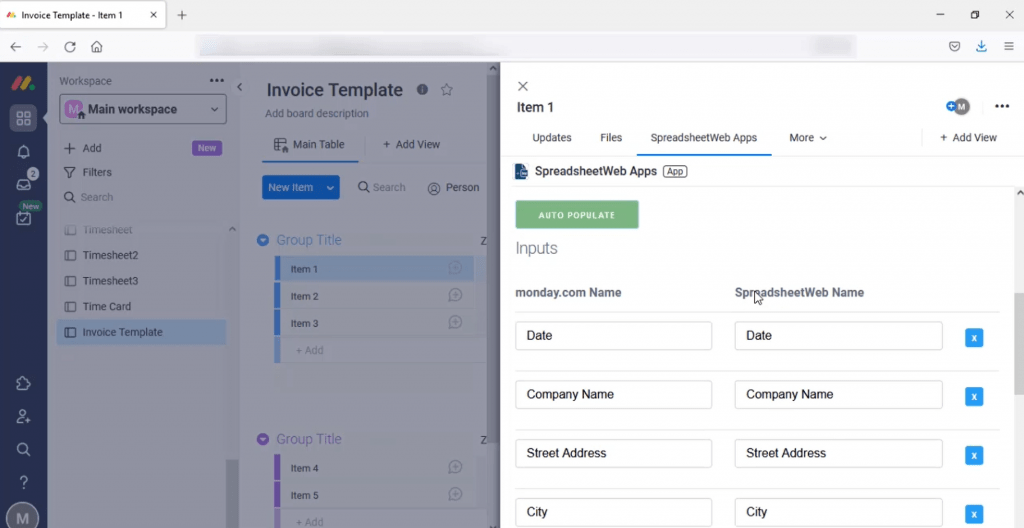Collapse the first Group Title group
1024x528 pixels.
click(x=263, y=240)
